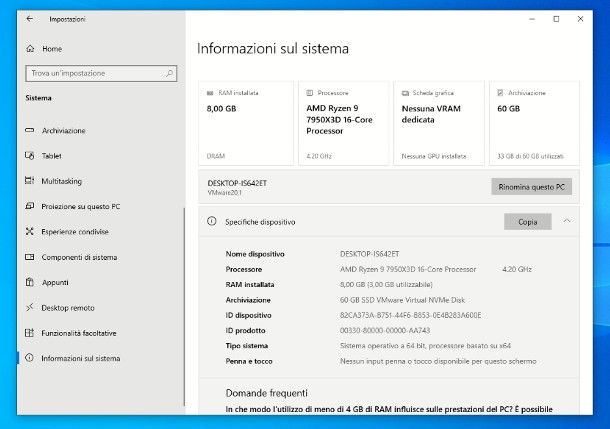Go to Tablet settings

click(x=51, y=156)
